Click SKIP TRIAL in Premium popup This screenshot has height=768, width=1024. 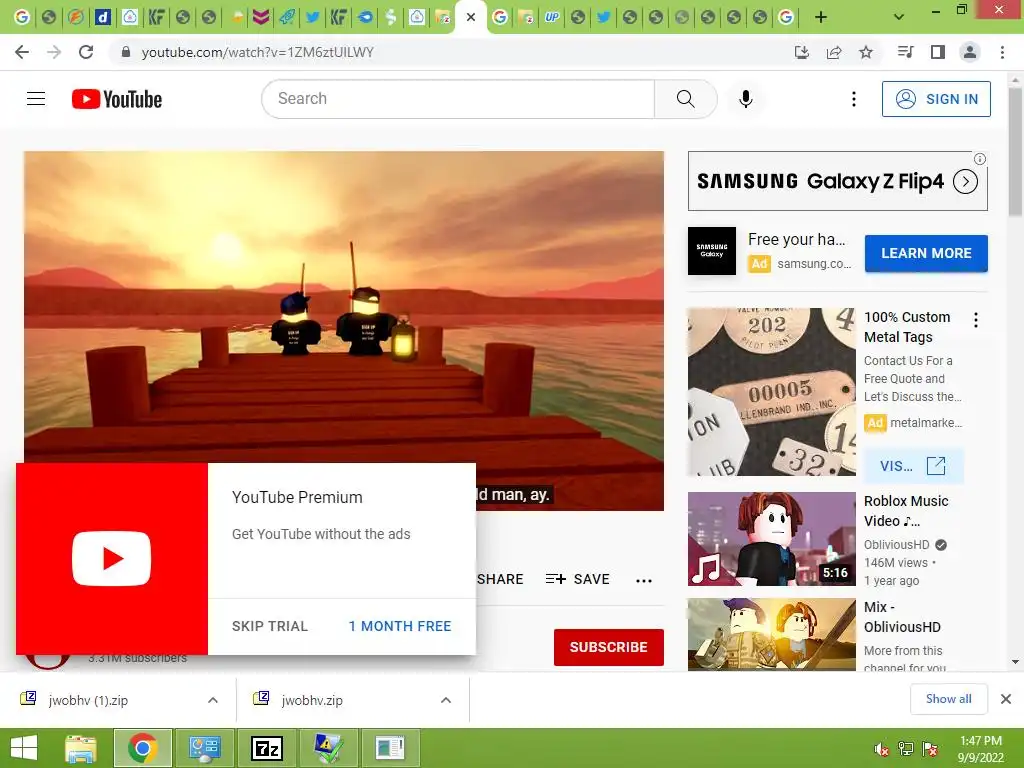[270, 626]
